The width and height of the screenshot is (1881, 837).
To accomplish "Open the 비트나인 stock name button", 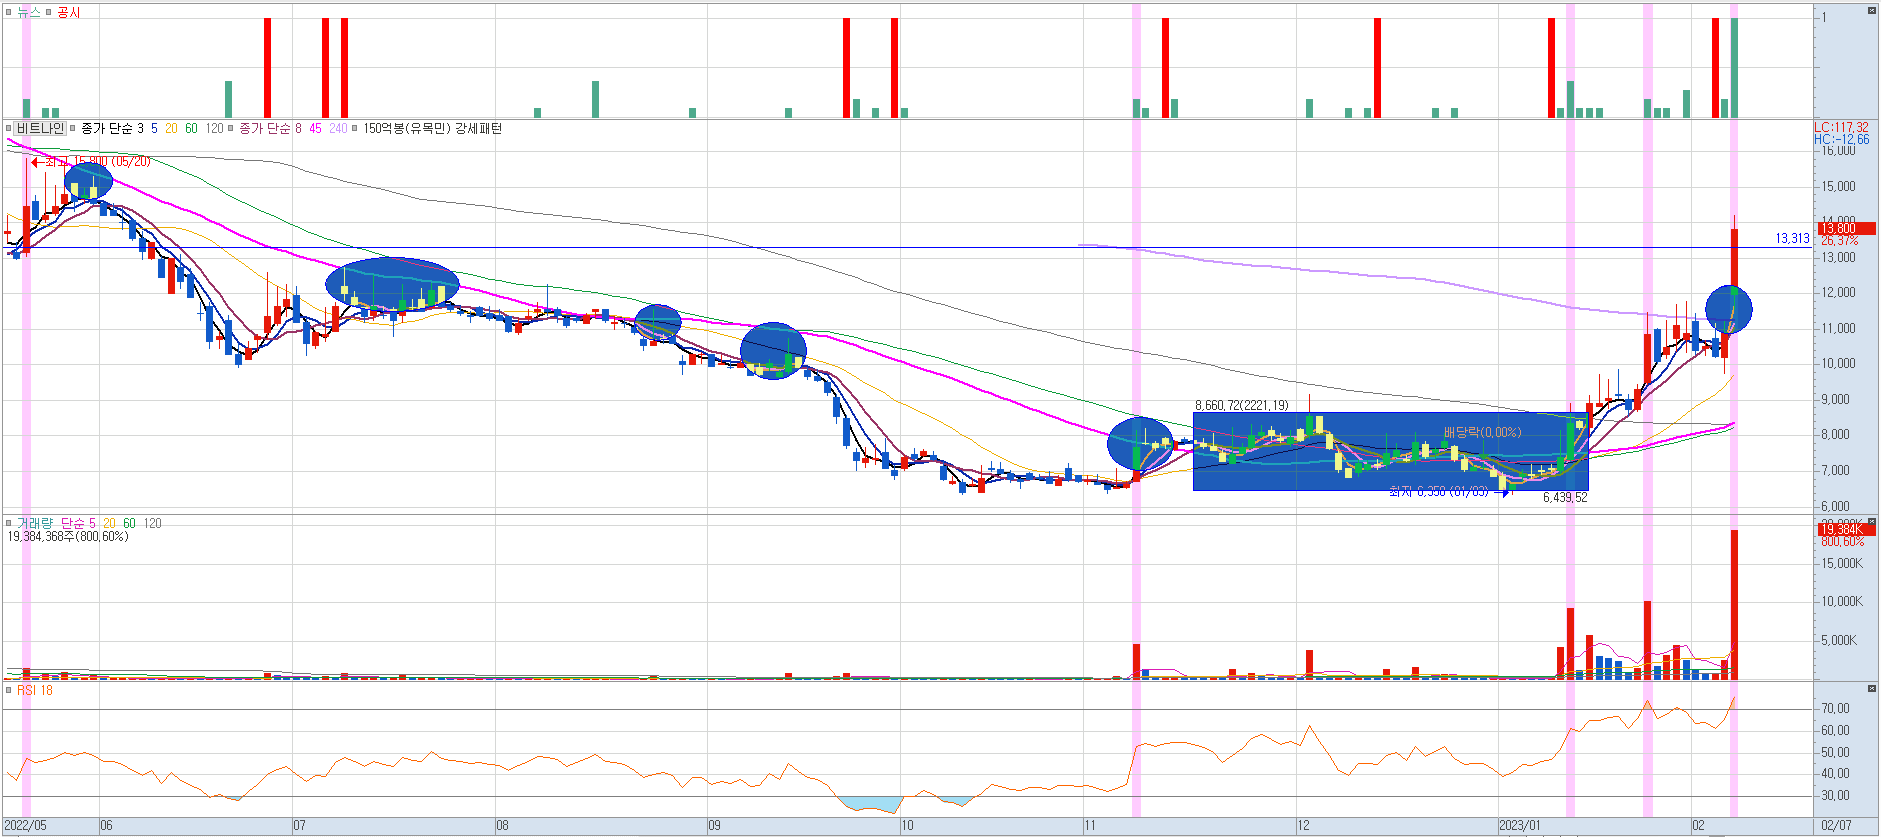I will 40,128.
